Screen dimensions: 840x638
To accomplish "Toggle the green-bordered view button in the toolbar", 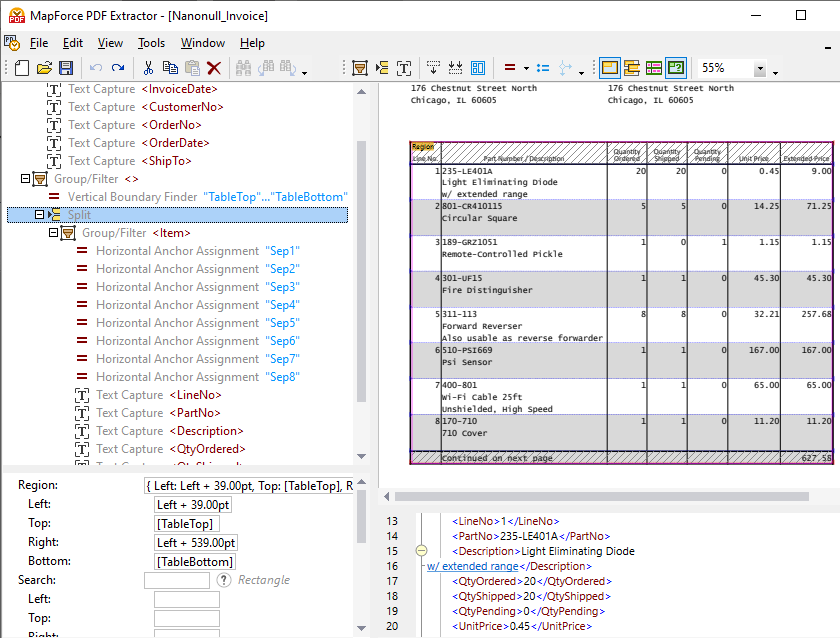I will click(x=676, y=68).
